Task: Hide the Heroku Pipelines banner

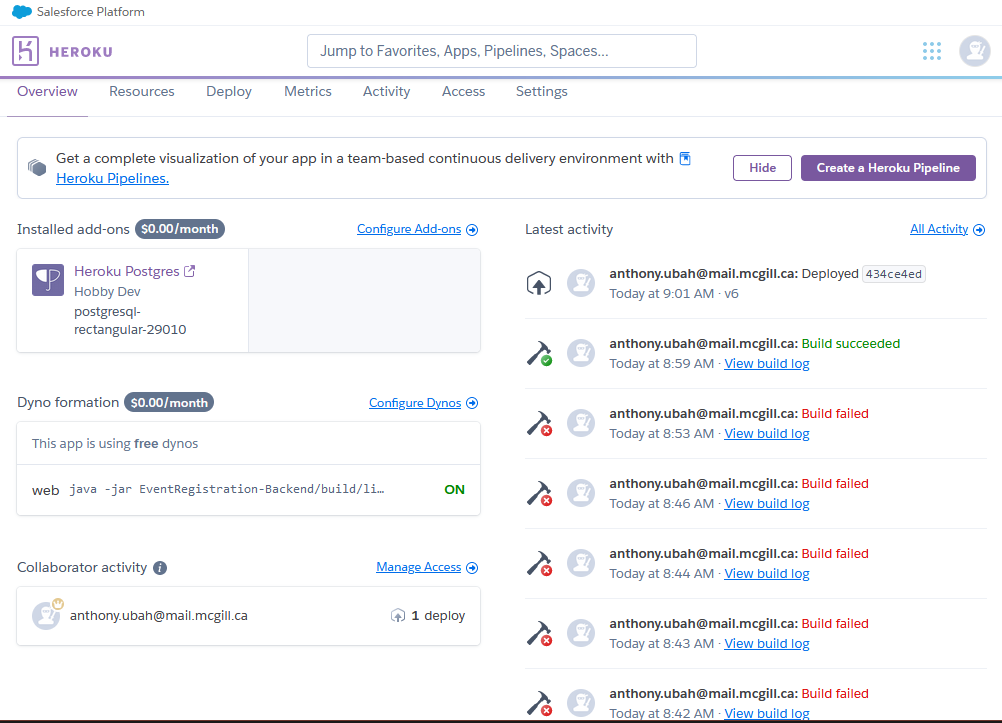Action: 762,168
